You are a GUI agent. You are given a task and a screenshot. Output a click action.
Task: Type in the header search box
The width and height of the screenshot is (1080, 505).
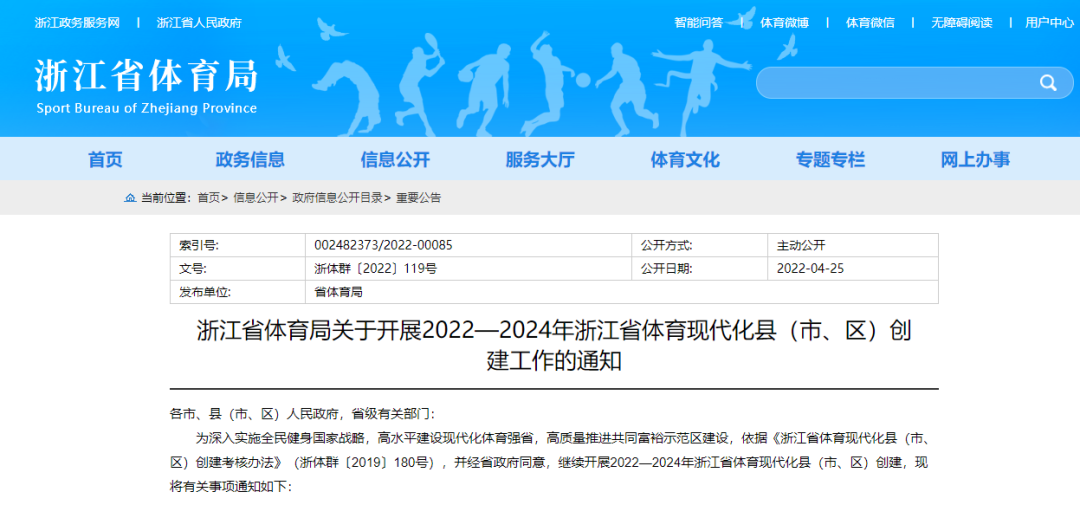click(x=890, y=83)
